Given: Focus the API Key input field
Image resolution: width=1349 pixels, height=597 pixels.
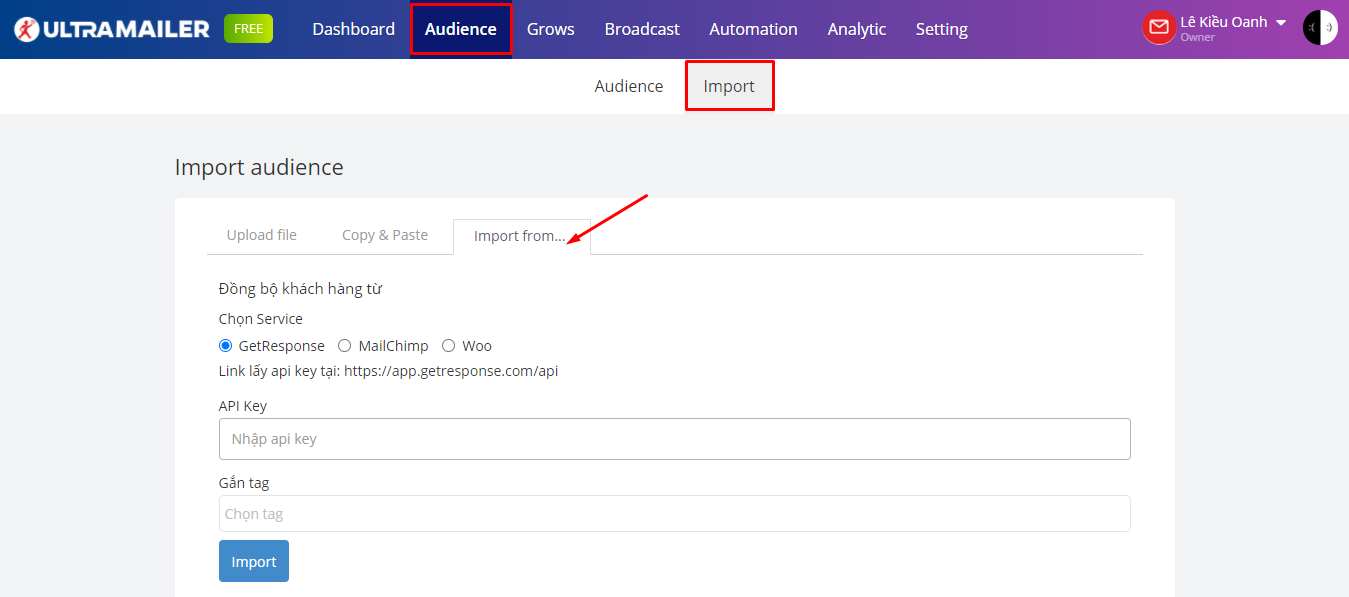Looking at the screenshot, I should (x=675, y=439).
